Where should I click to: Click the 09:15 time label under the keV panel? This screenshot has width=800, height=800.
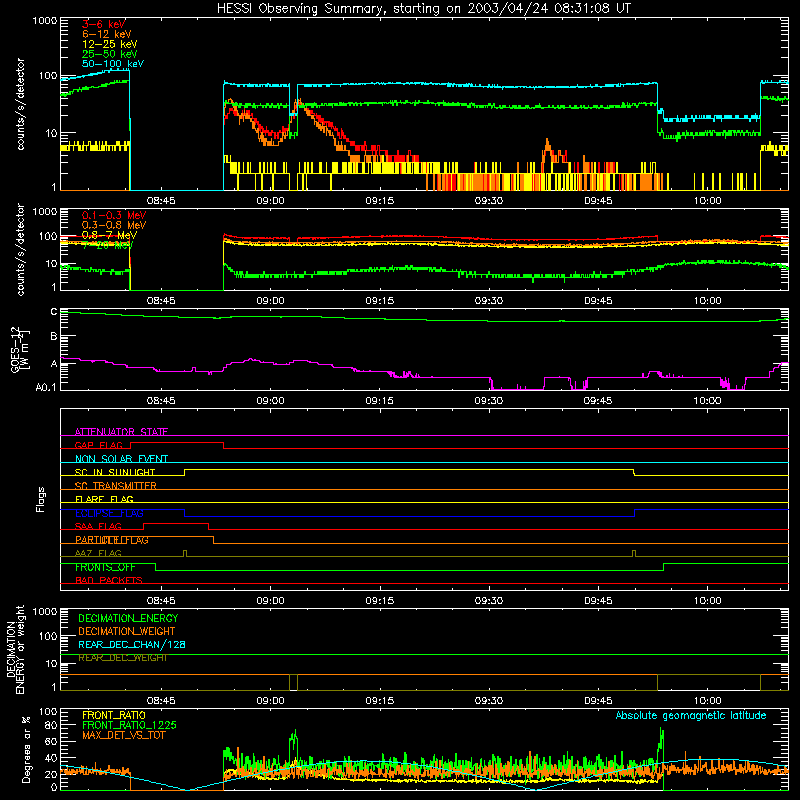pyautogui.click(x=380, y=201)
